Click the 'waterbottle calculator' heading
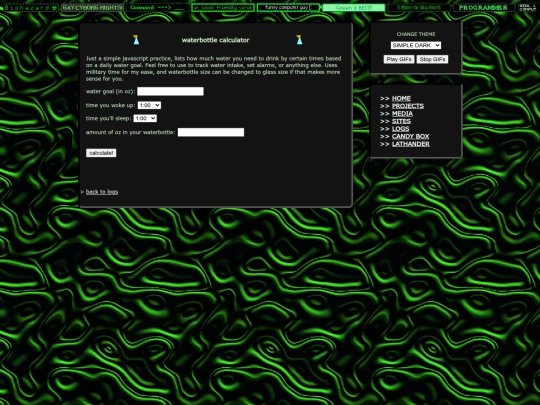Image resolution: width=540 pixels, height=405 pixels. coord(216,40)
